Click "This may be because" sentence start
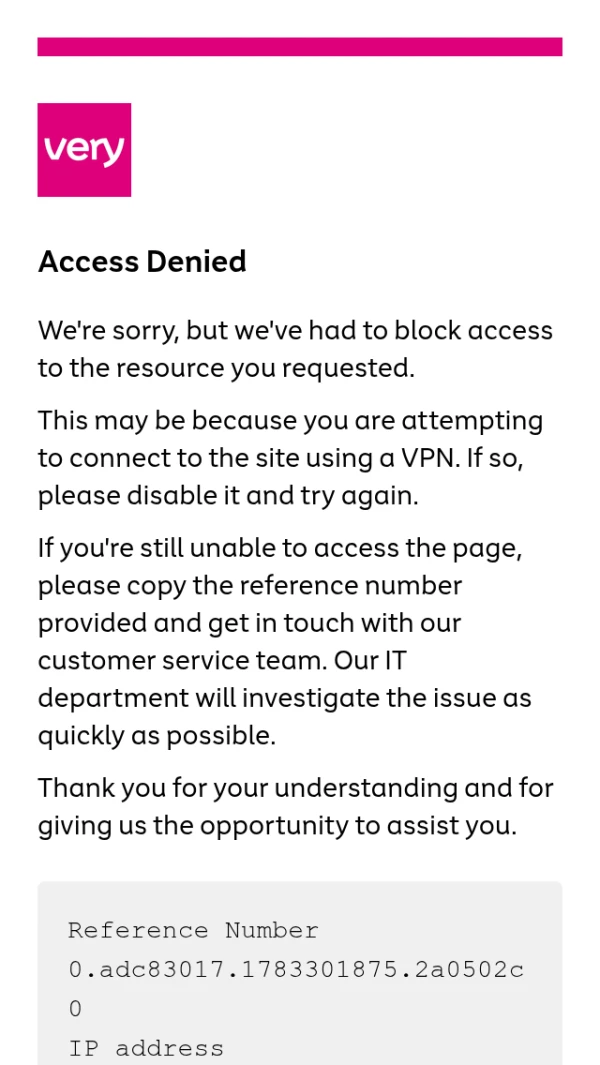 168,421
